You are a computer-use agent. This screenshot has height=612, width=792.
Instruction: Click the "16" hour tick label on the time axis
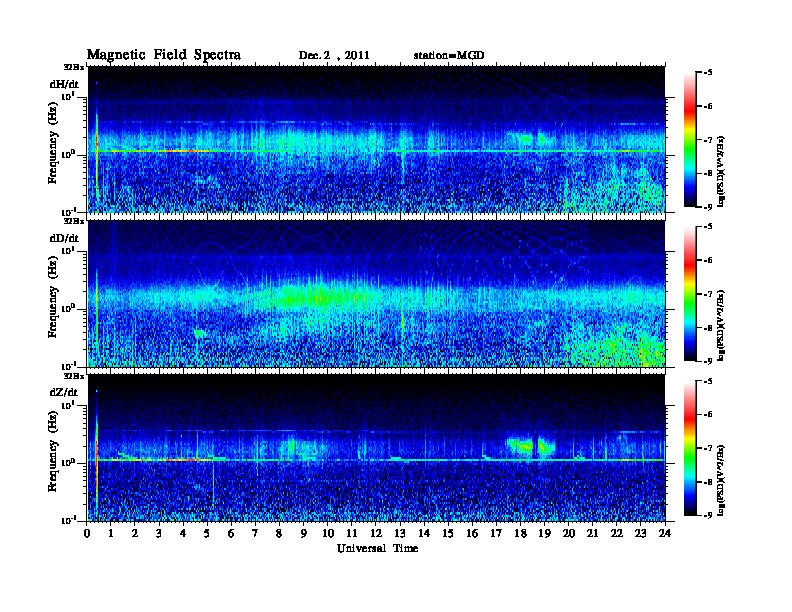[x=472, y=533]
